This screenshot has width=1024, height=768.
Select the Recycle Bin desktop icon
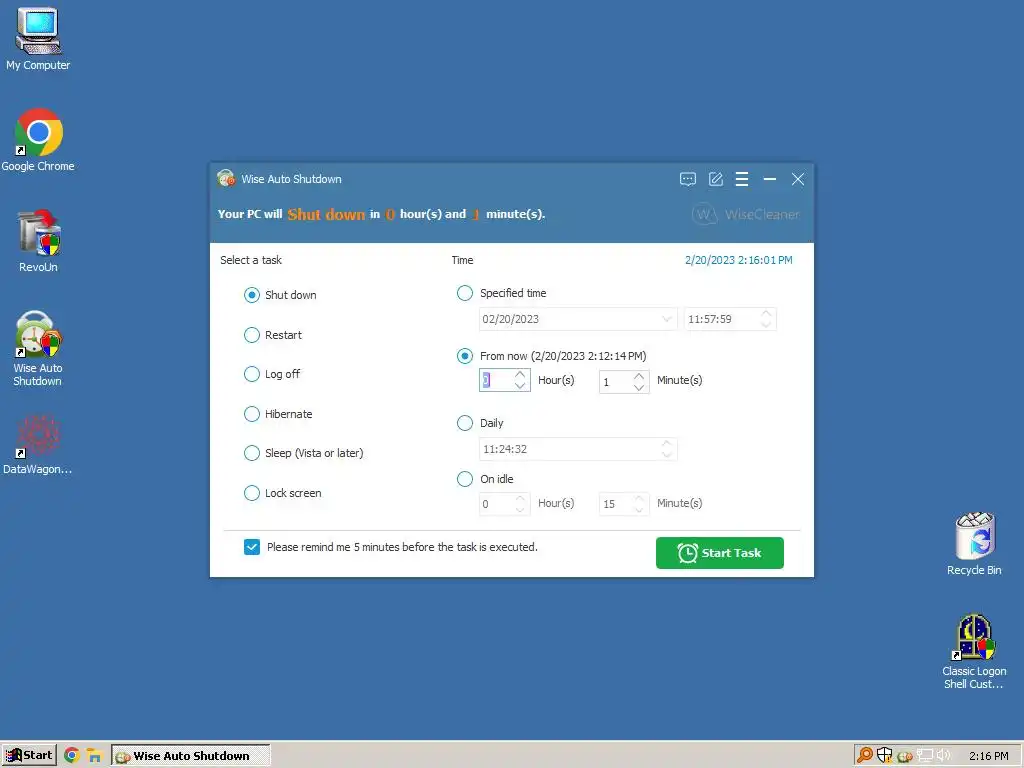tap(974, 544)
